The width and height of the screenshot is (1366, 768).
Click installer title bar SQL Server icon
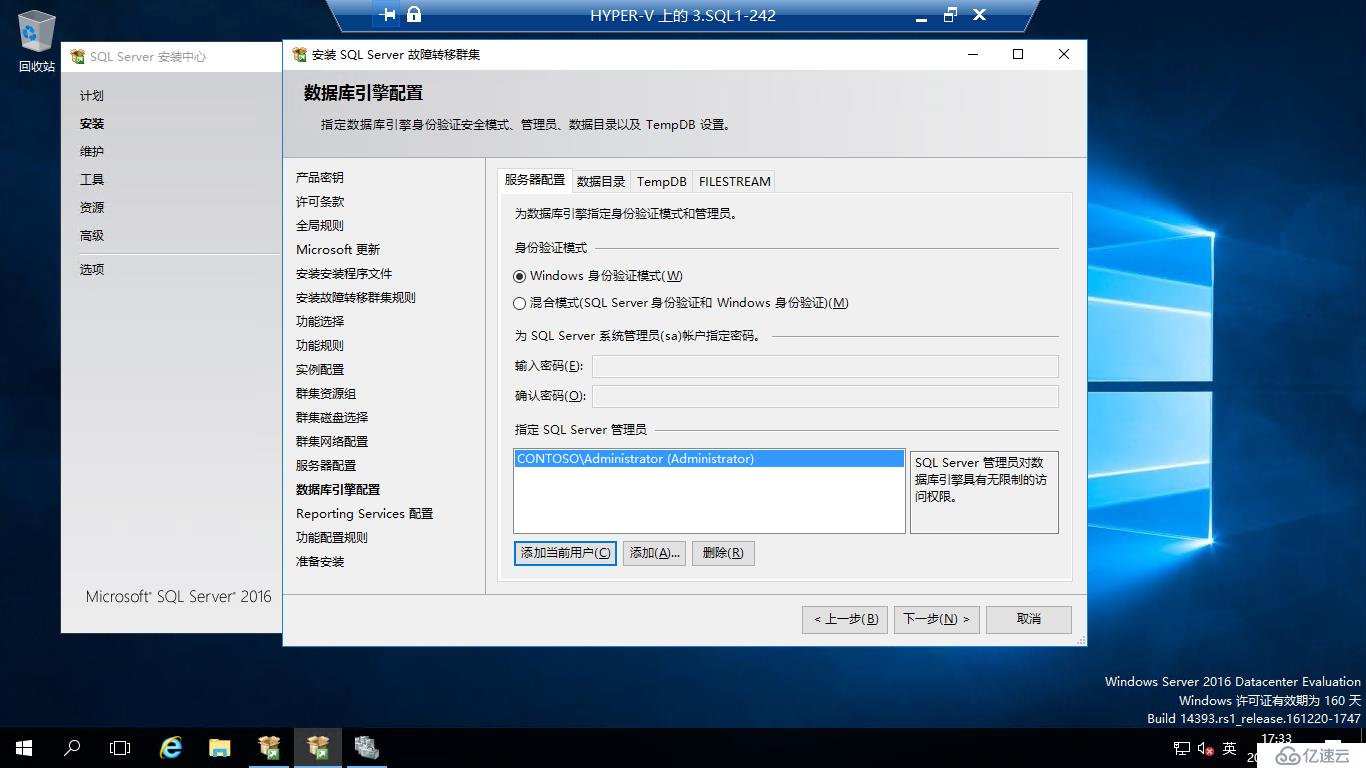[x=299, y=54]
